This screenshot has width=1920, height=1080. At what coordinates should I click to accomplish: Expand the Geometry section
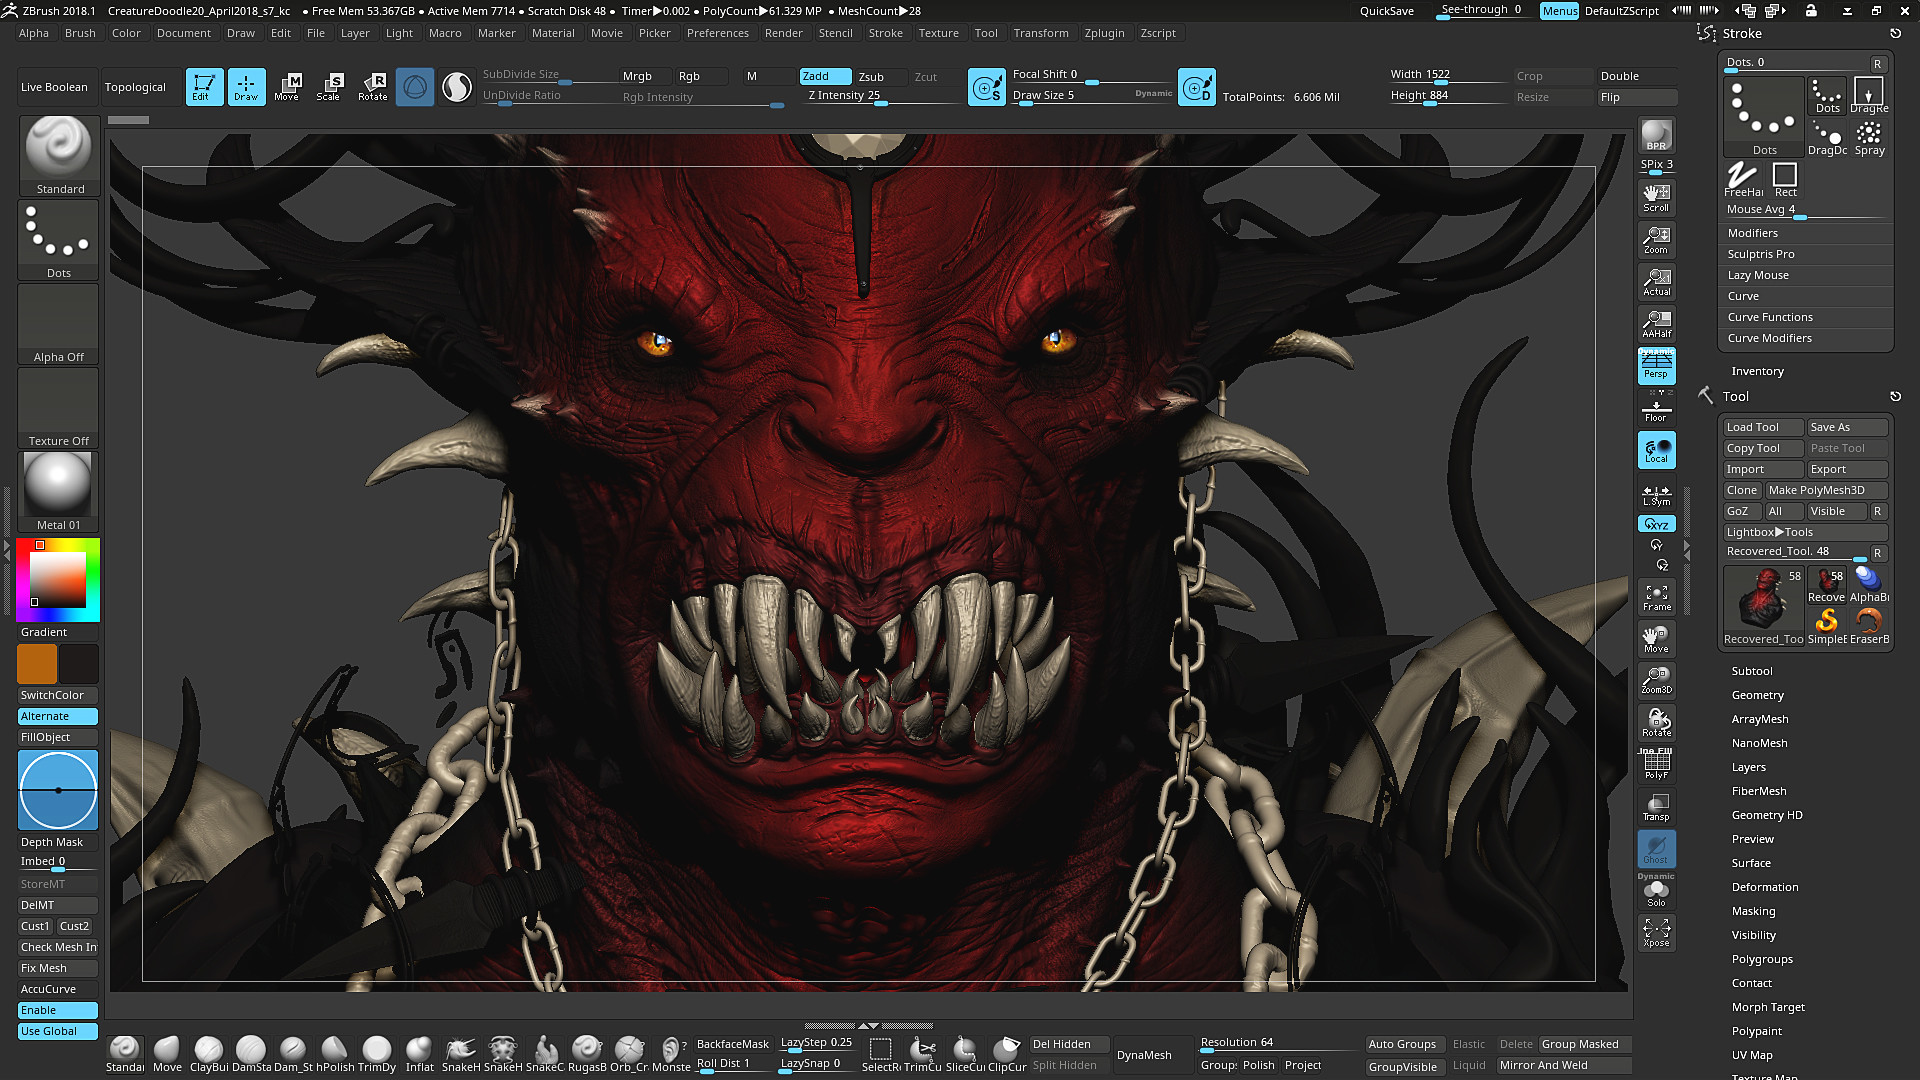[x=1757, y=695]
